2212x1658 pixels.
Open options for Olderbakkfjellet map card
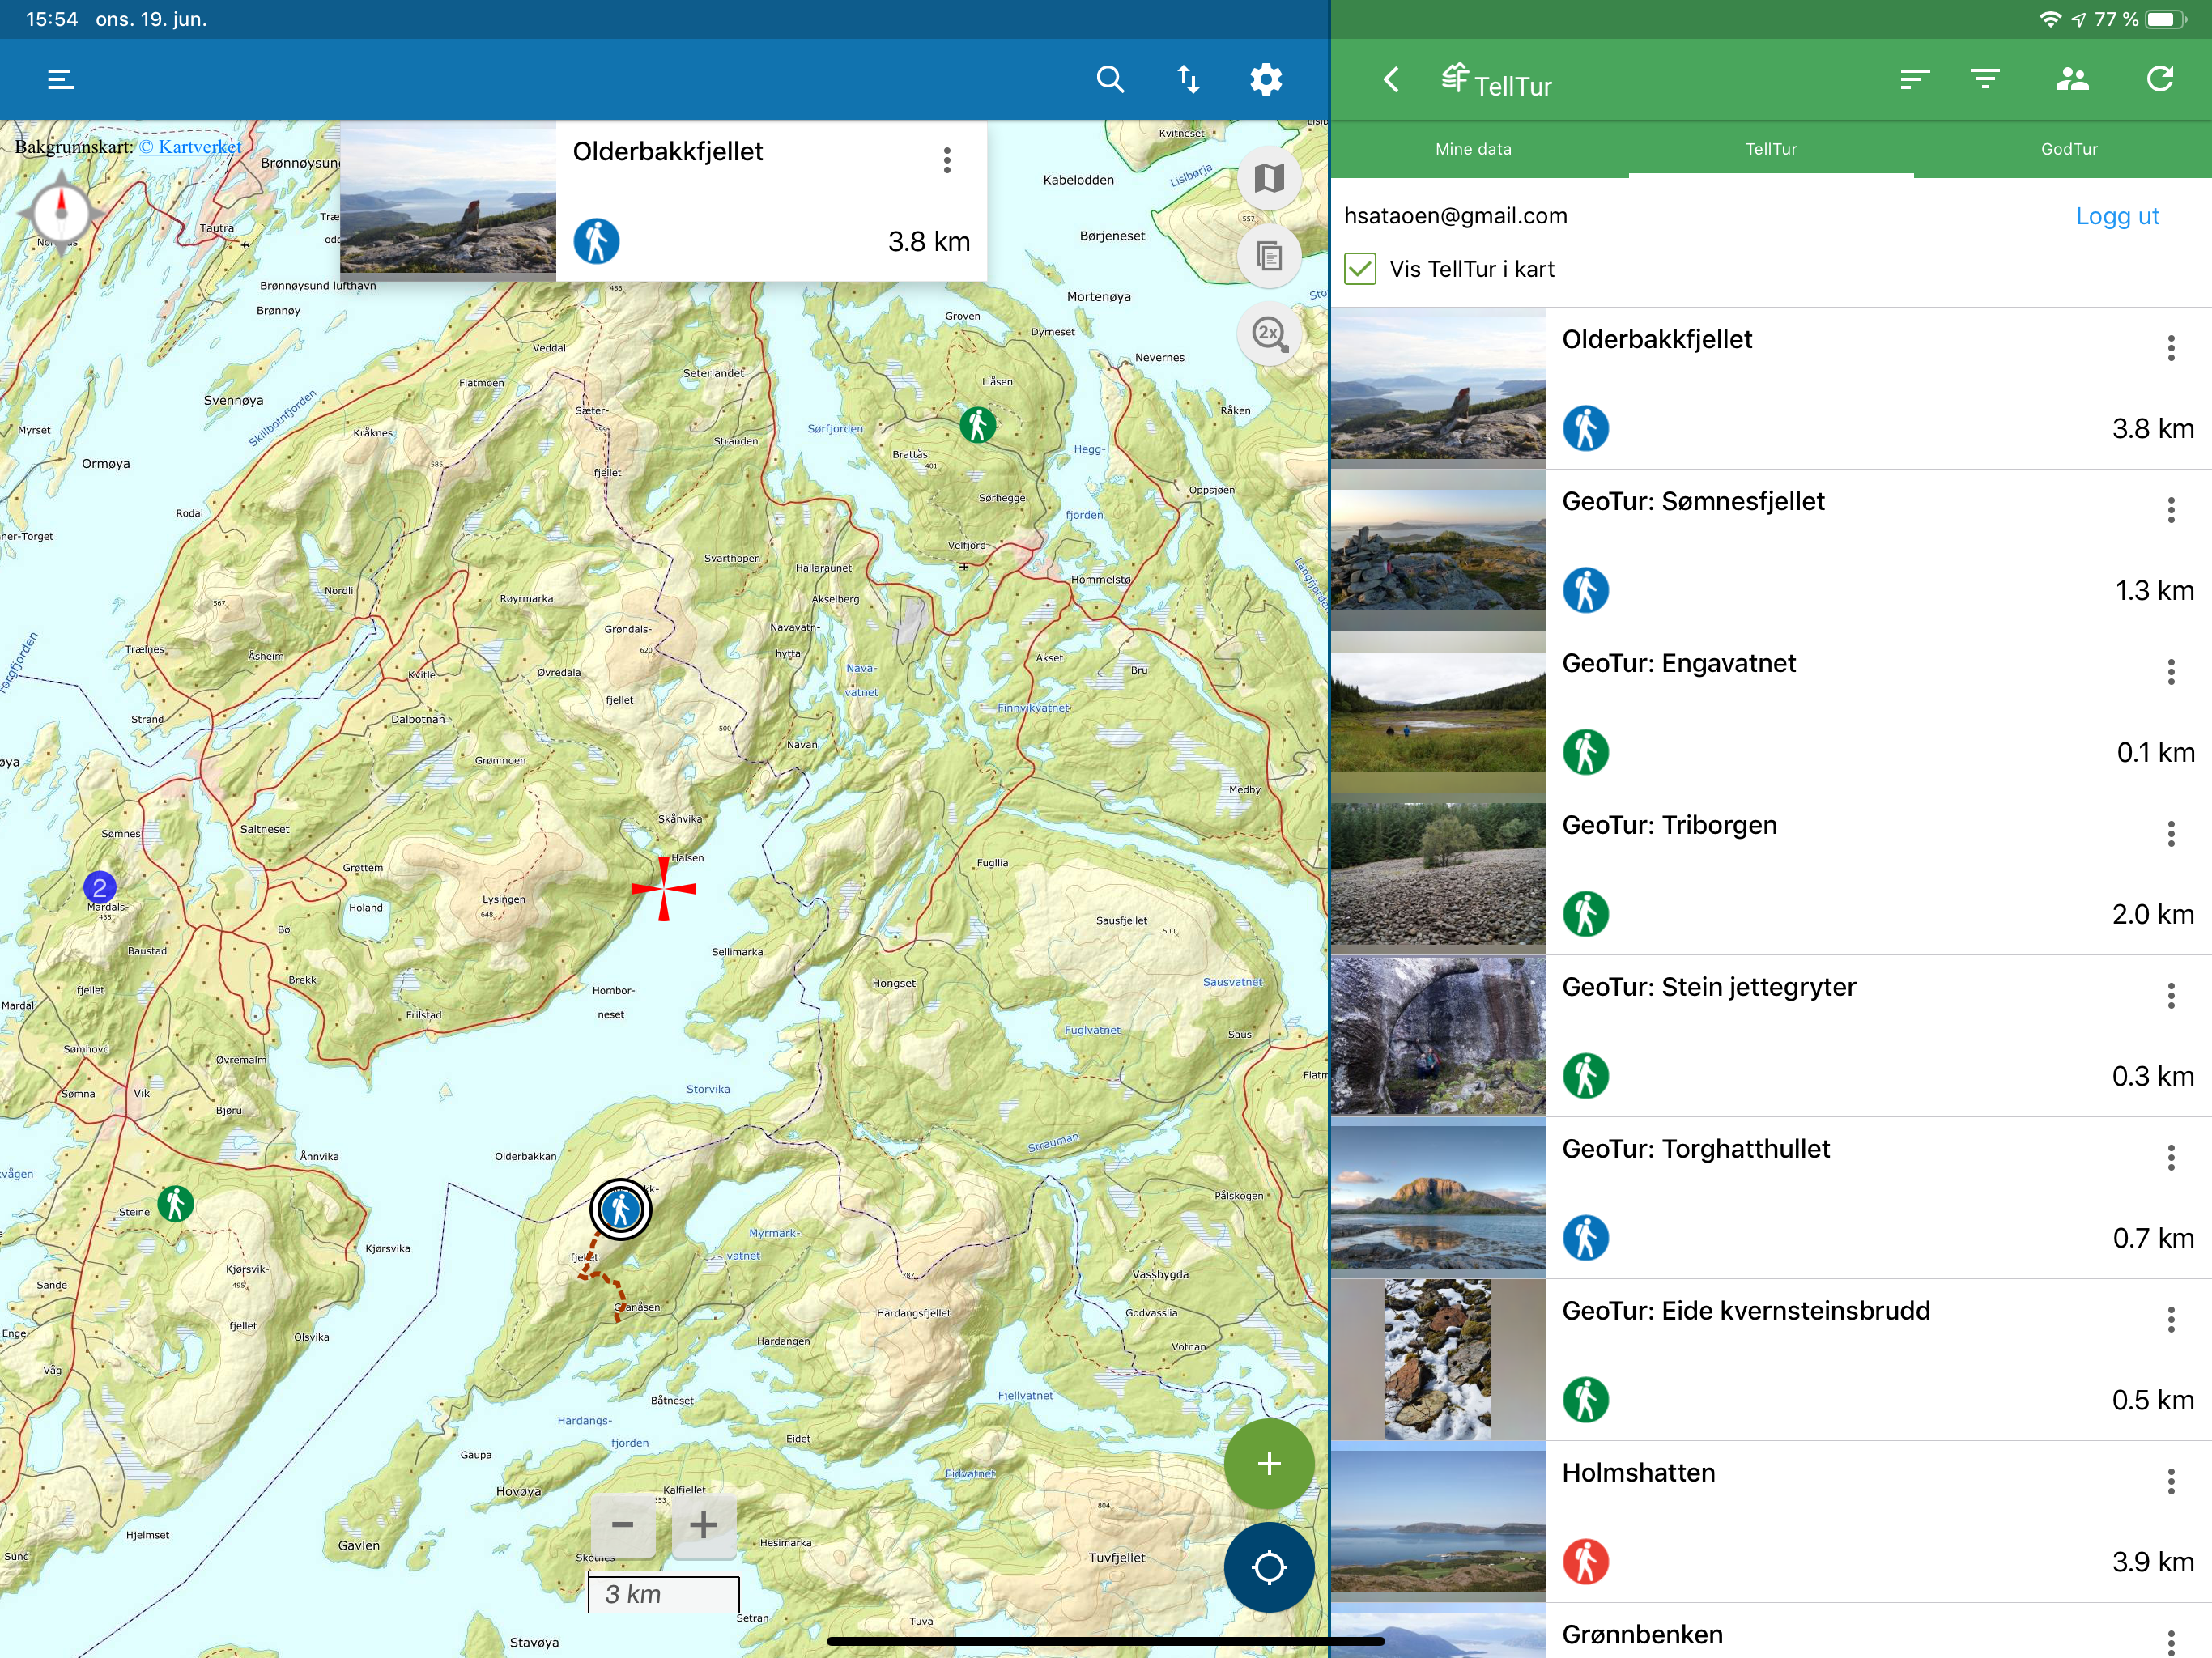947,160
